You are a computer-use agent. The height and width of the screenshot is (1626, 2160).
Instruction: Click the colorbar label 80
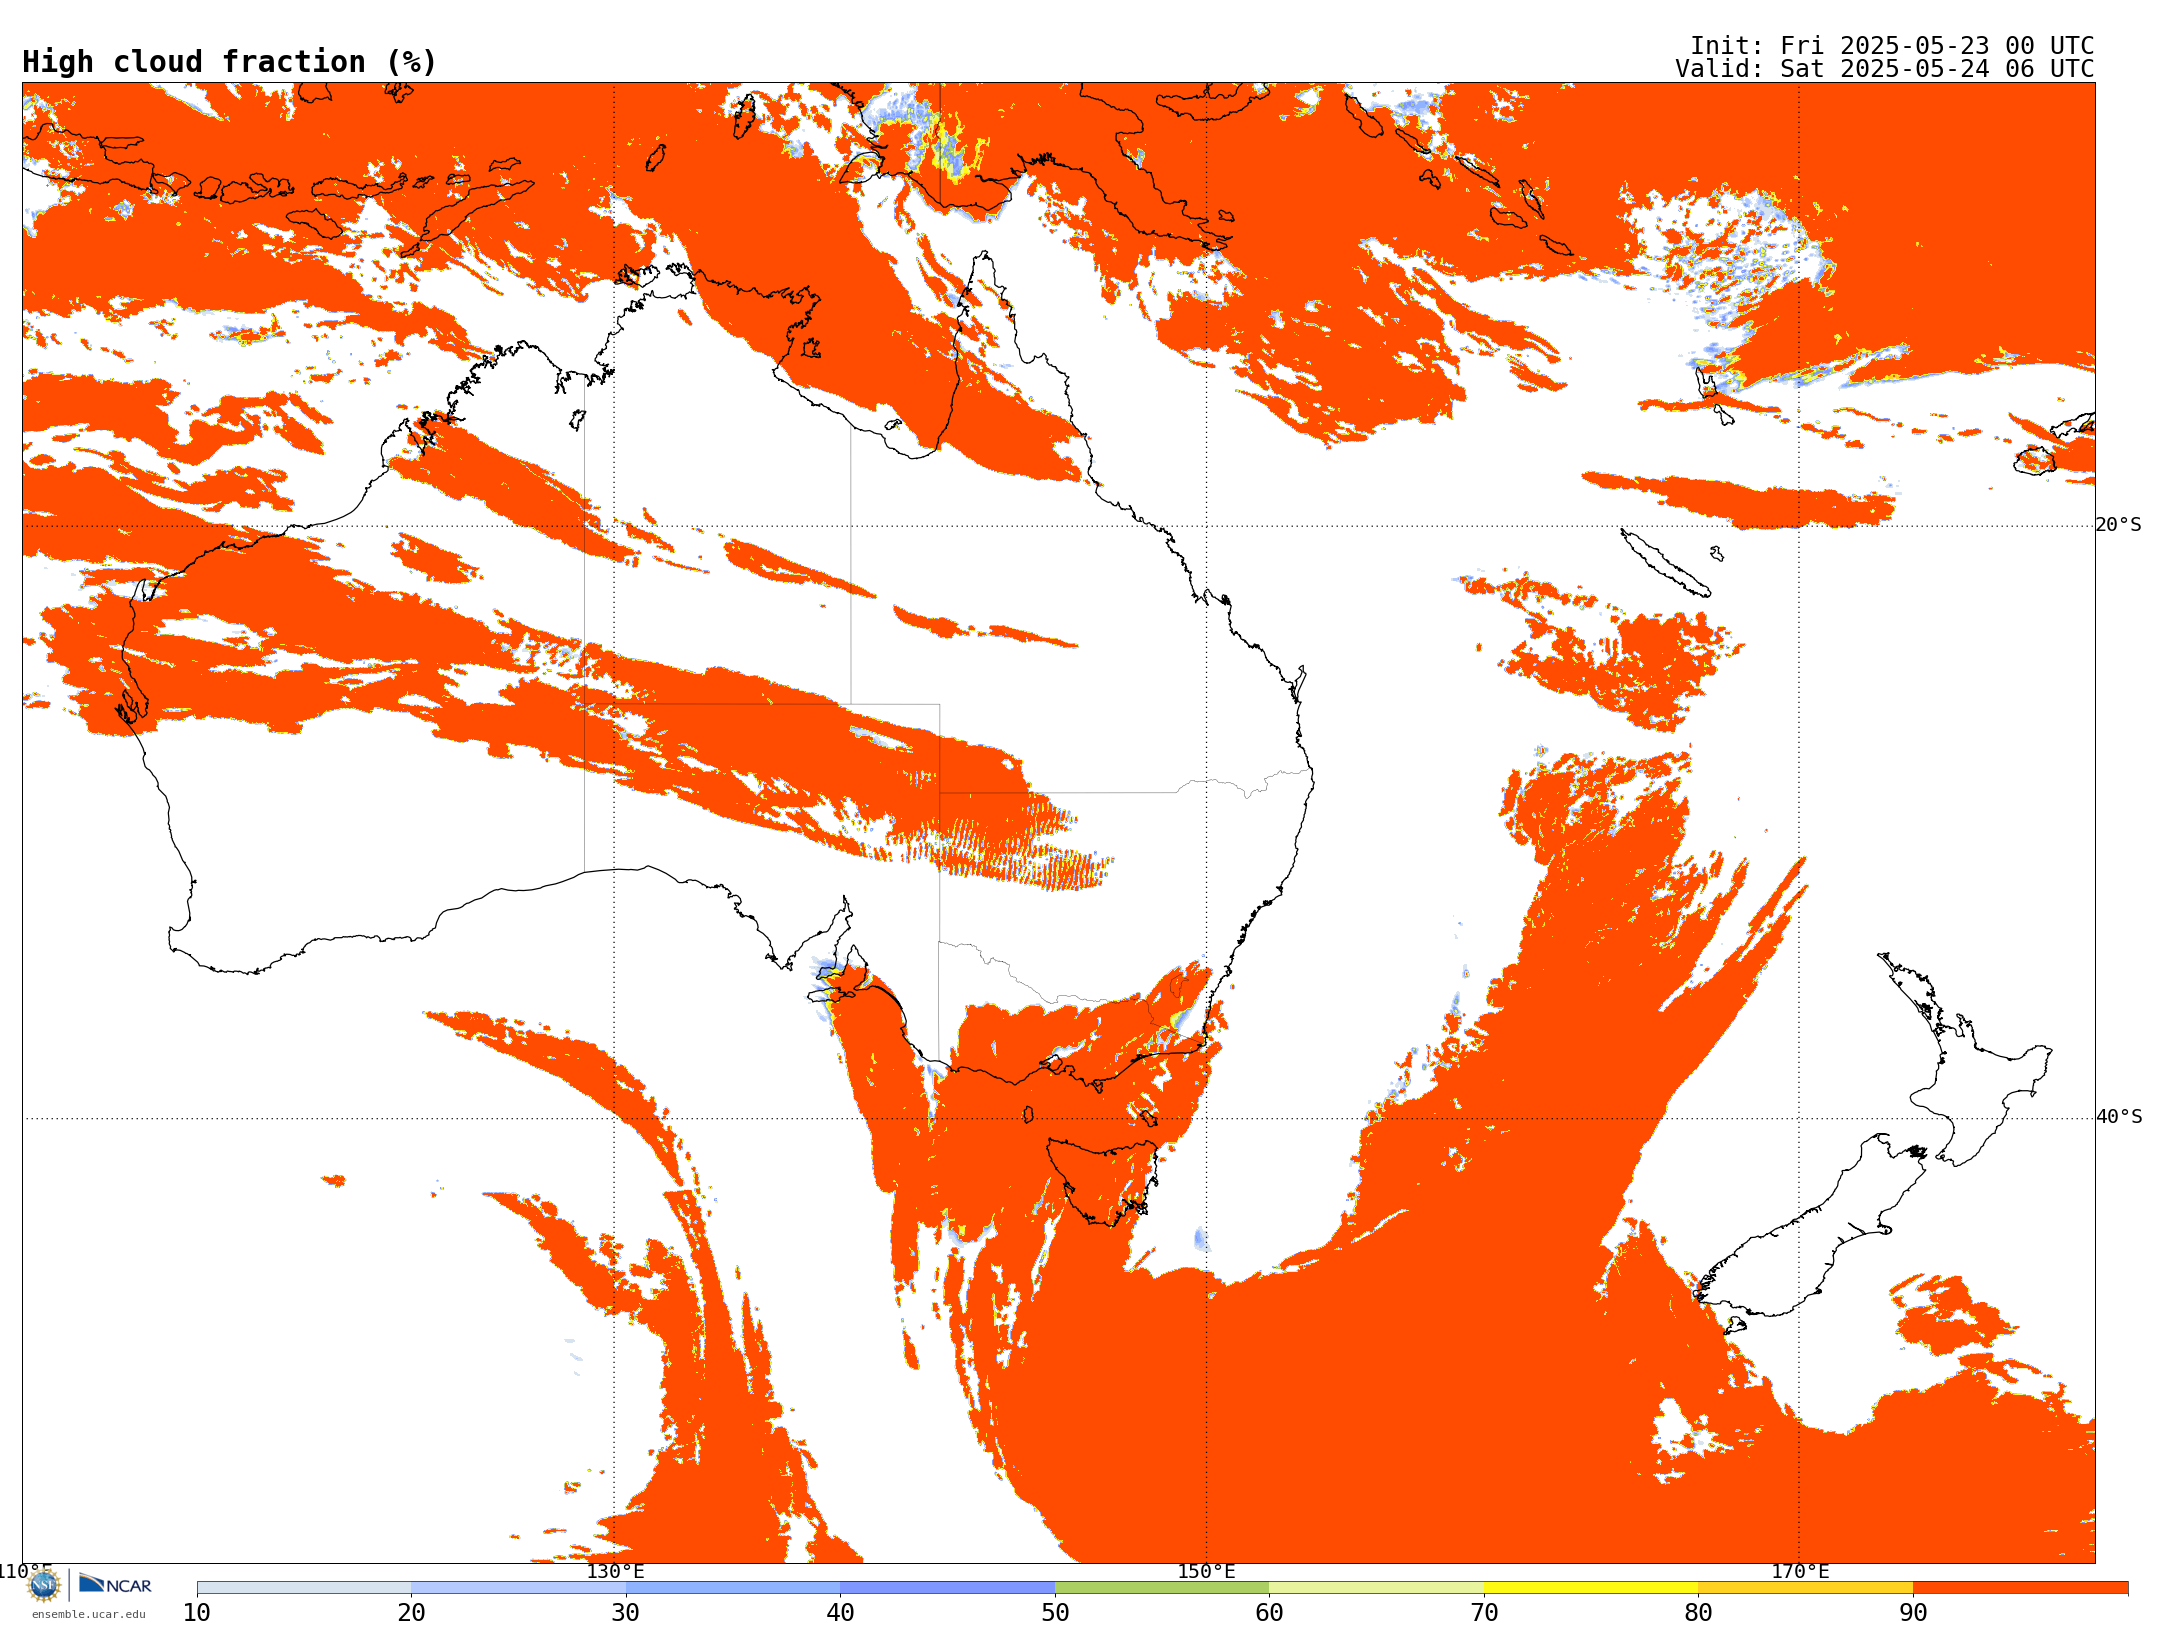click(x=1698, y=1612)
